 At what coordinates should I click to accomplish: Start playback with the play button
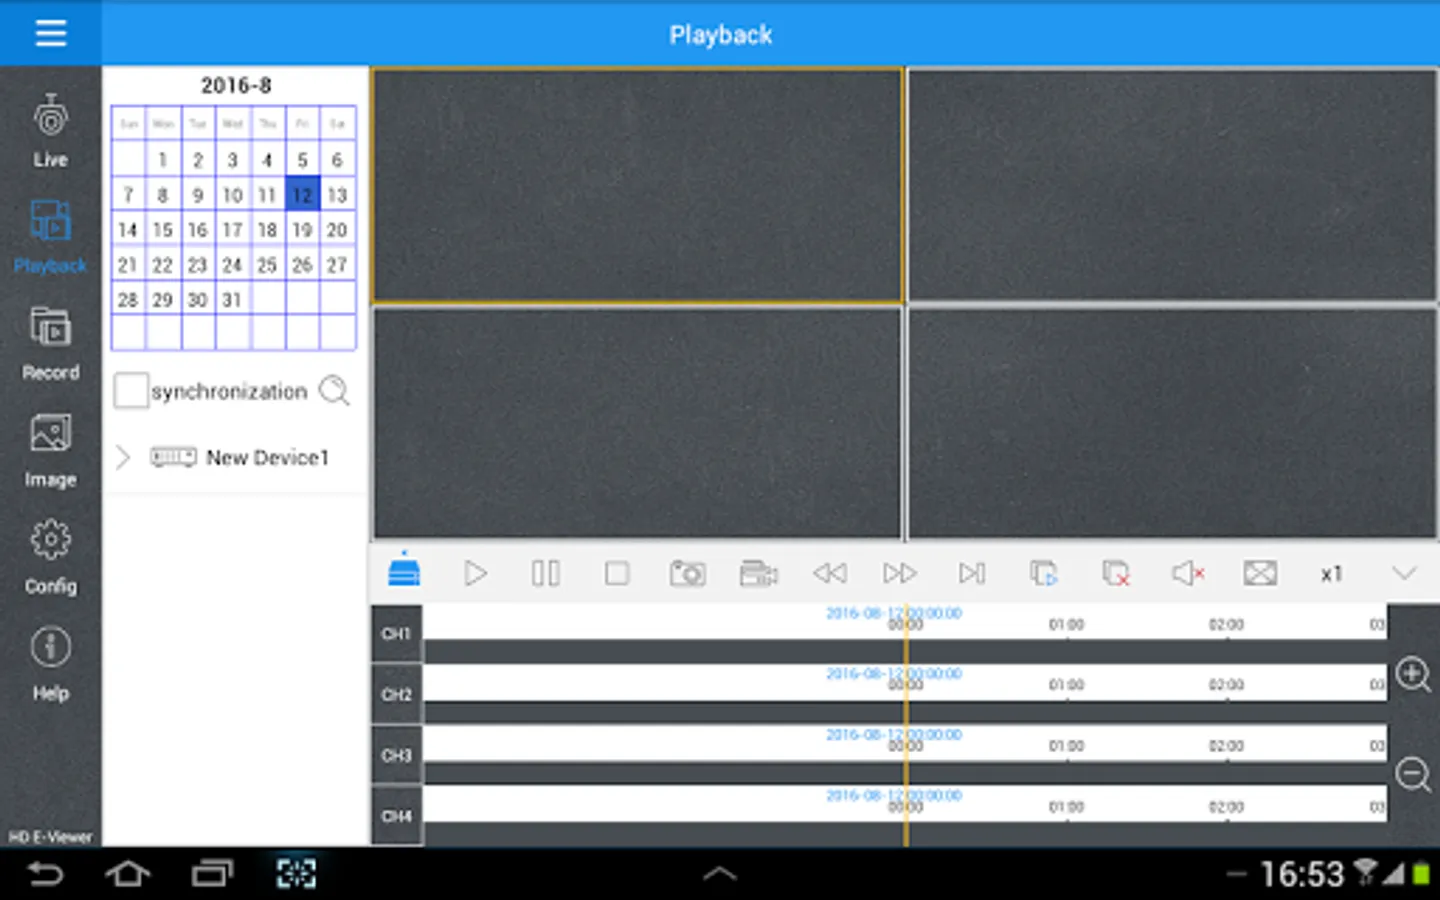click(476, 573)
